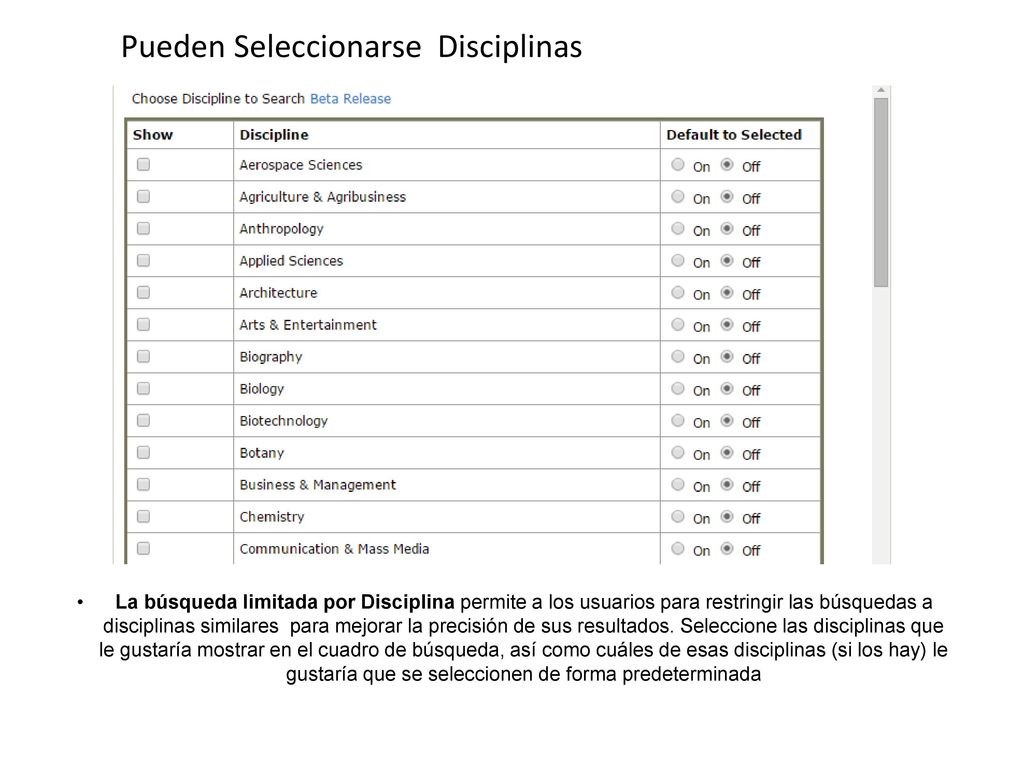Choose Off radio for Applied Sciences
This screenshot has height=768, width=1024.
tap(727, 261)
